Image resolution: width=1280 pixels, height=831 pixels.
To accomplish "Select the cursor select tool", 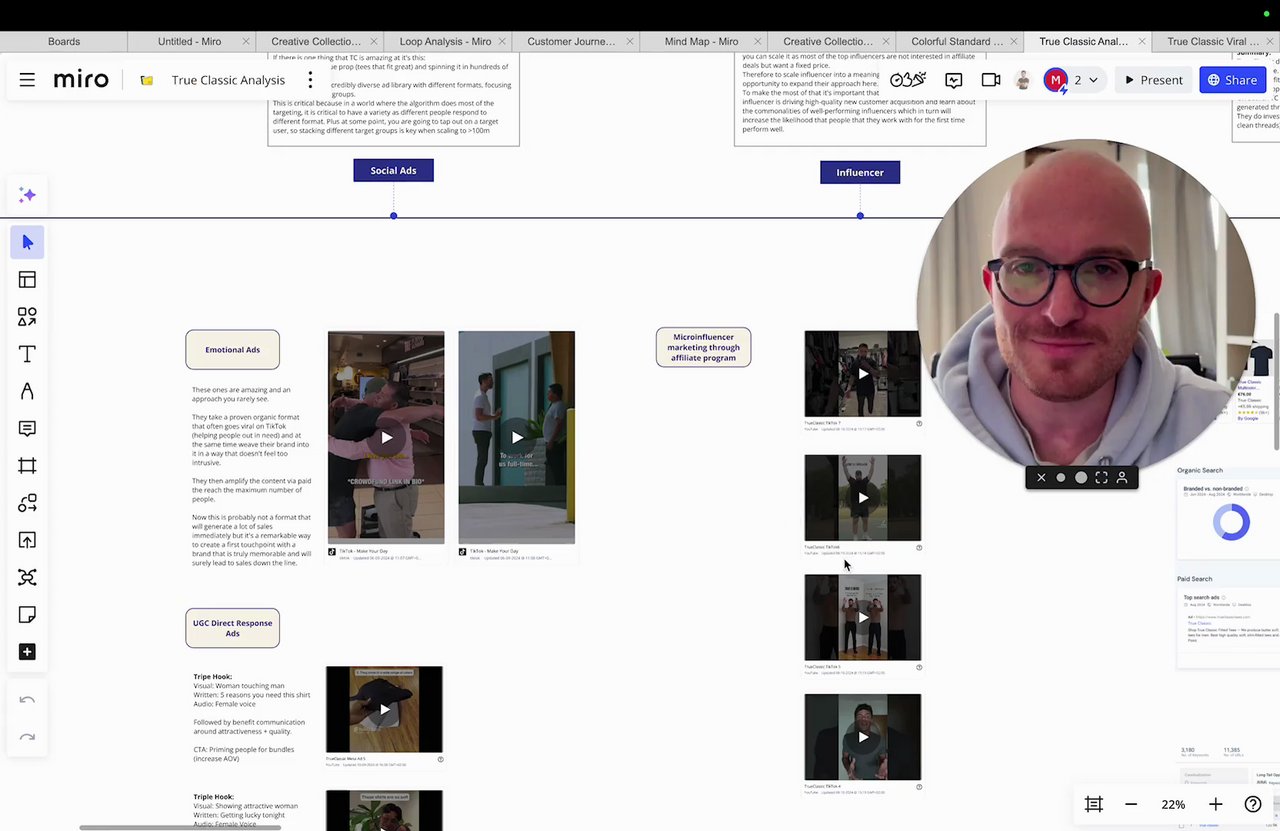I will point(27,242).
